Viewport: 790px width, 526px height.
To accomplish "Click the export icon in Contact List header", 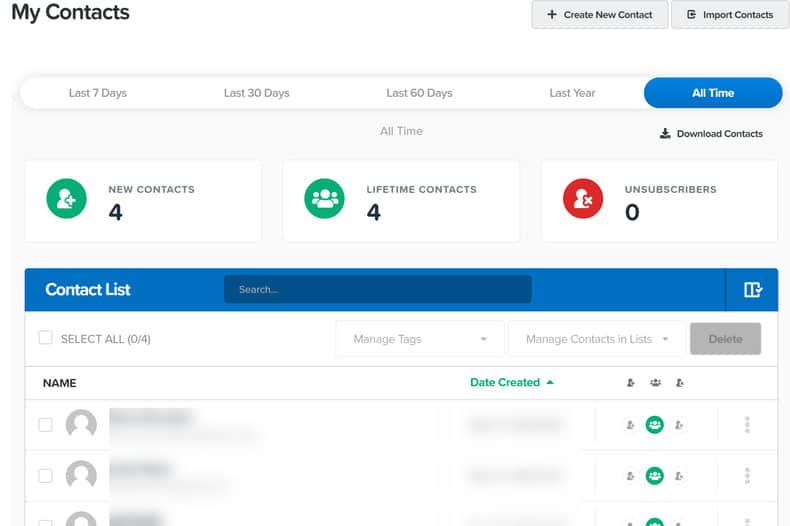I will point(753,289).
